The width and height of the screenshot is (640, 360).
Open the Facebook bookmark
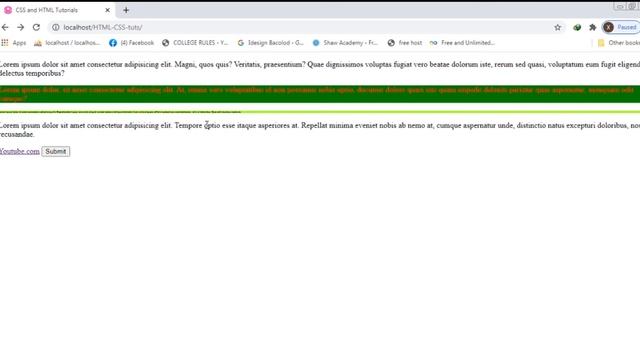[132, 43]
